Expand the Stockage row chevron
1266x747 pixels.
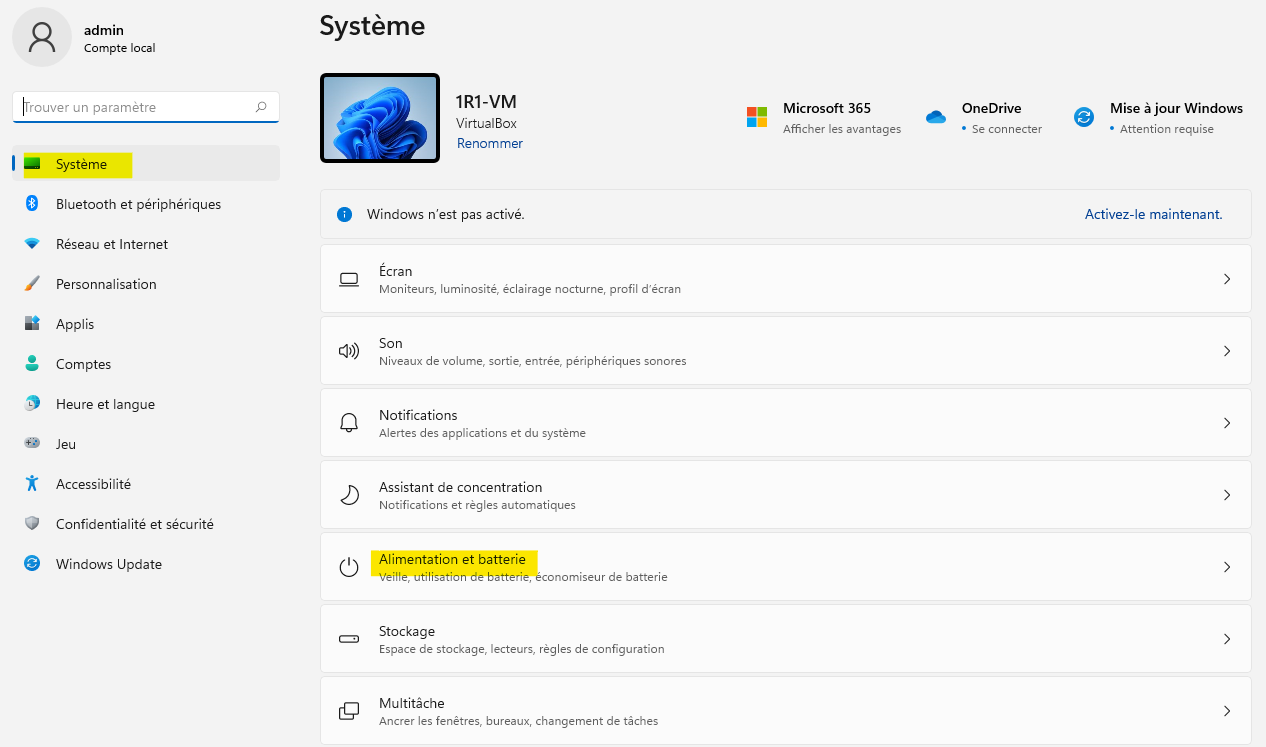(1227, 639)
